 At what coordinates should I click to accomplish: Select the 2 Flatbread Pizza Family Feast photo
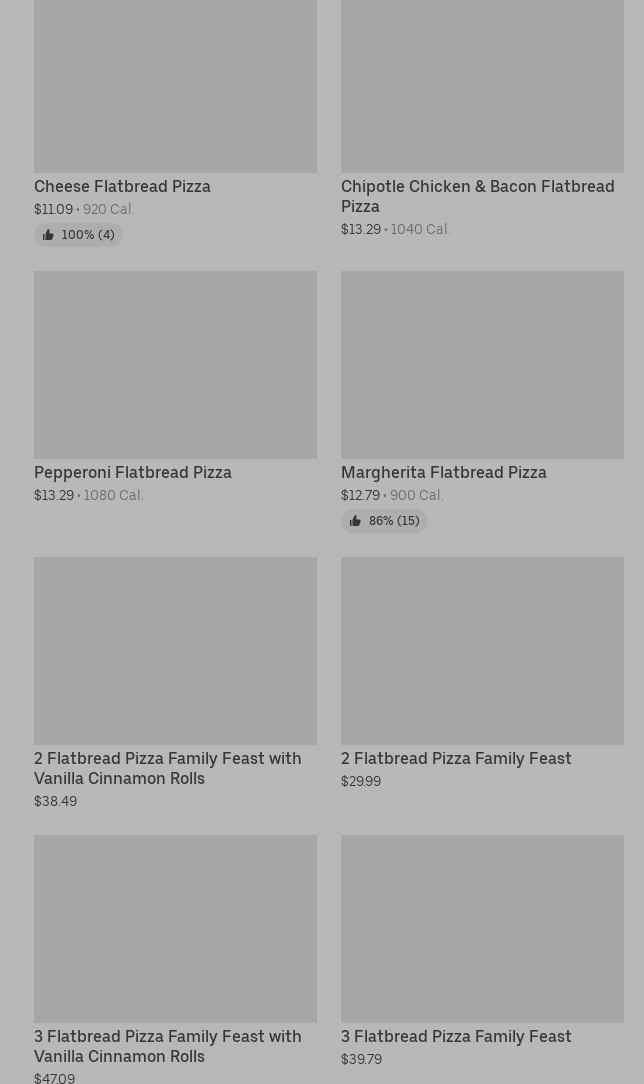[x=482, y=650]
